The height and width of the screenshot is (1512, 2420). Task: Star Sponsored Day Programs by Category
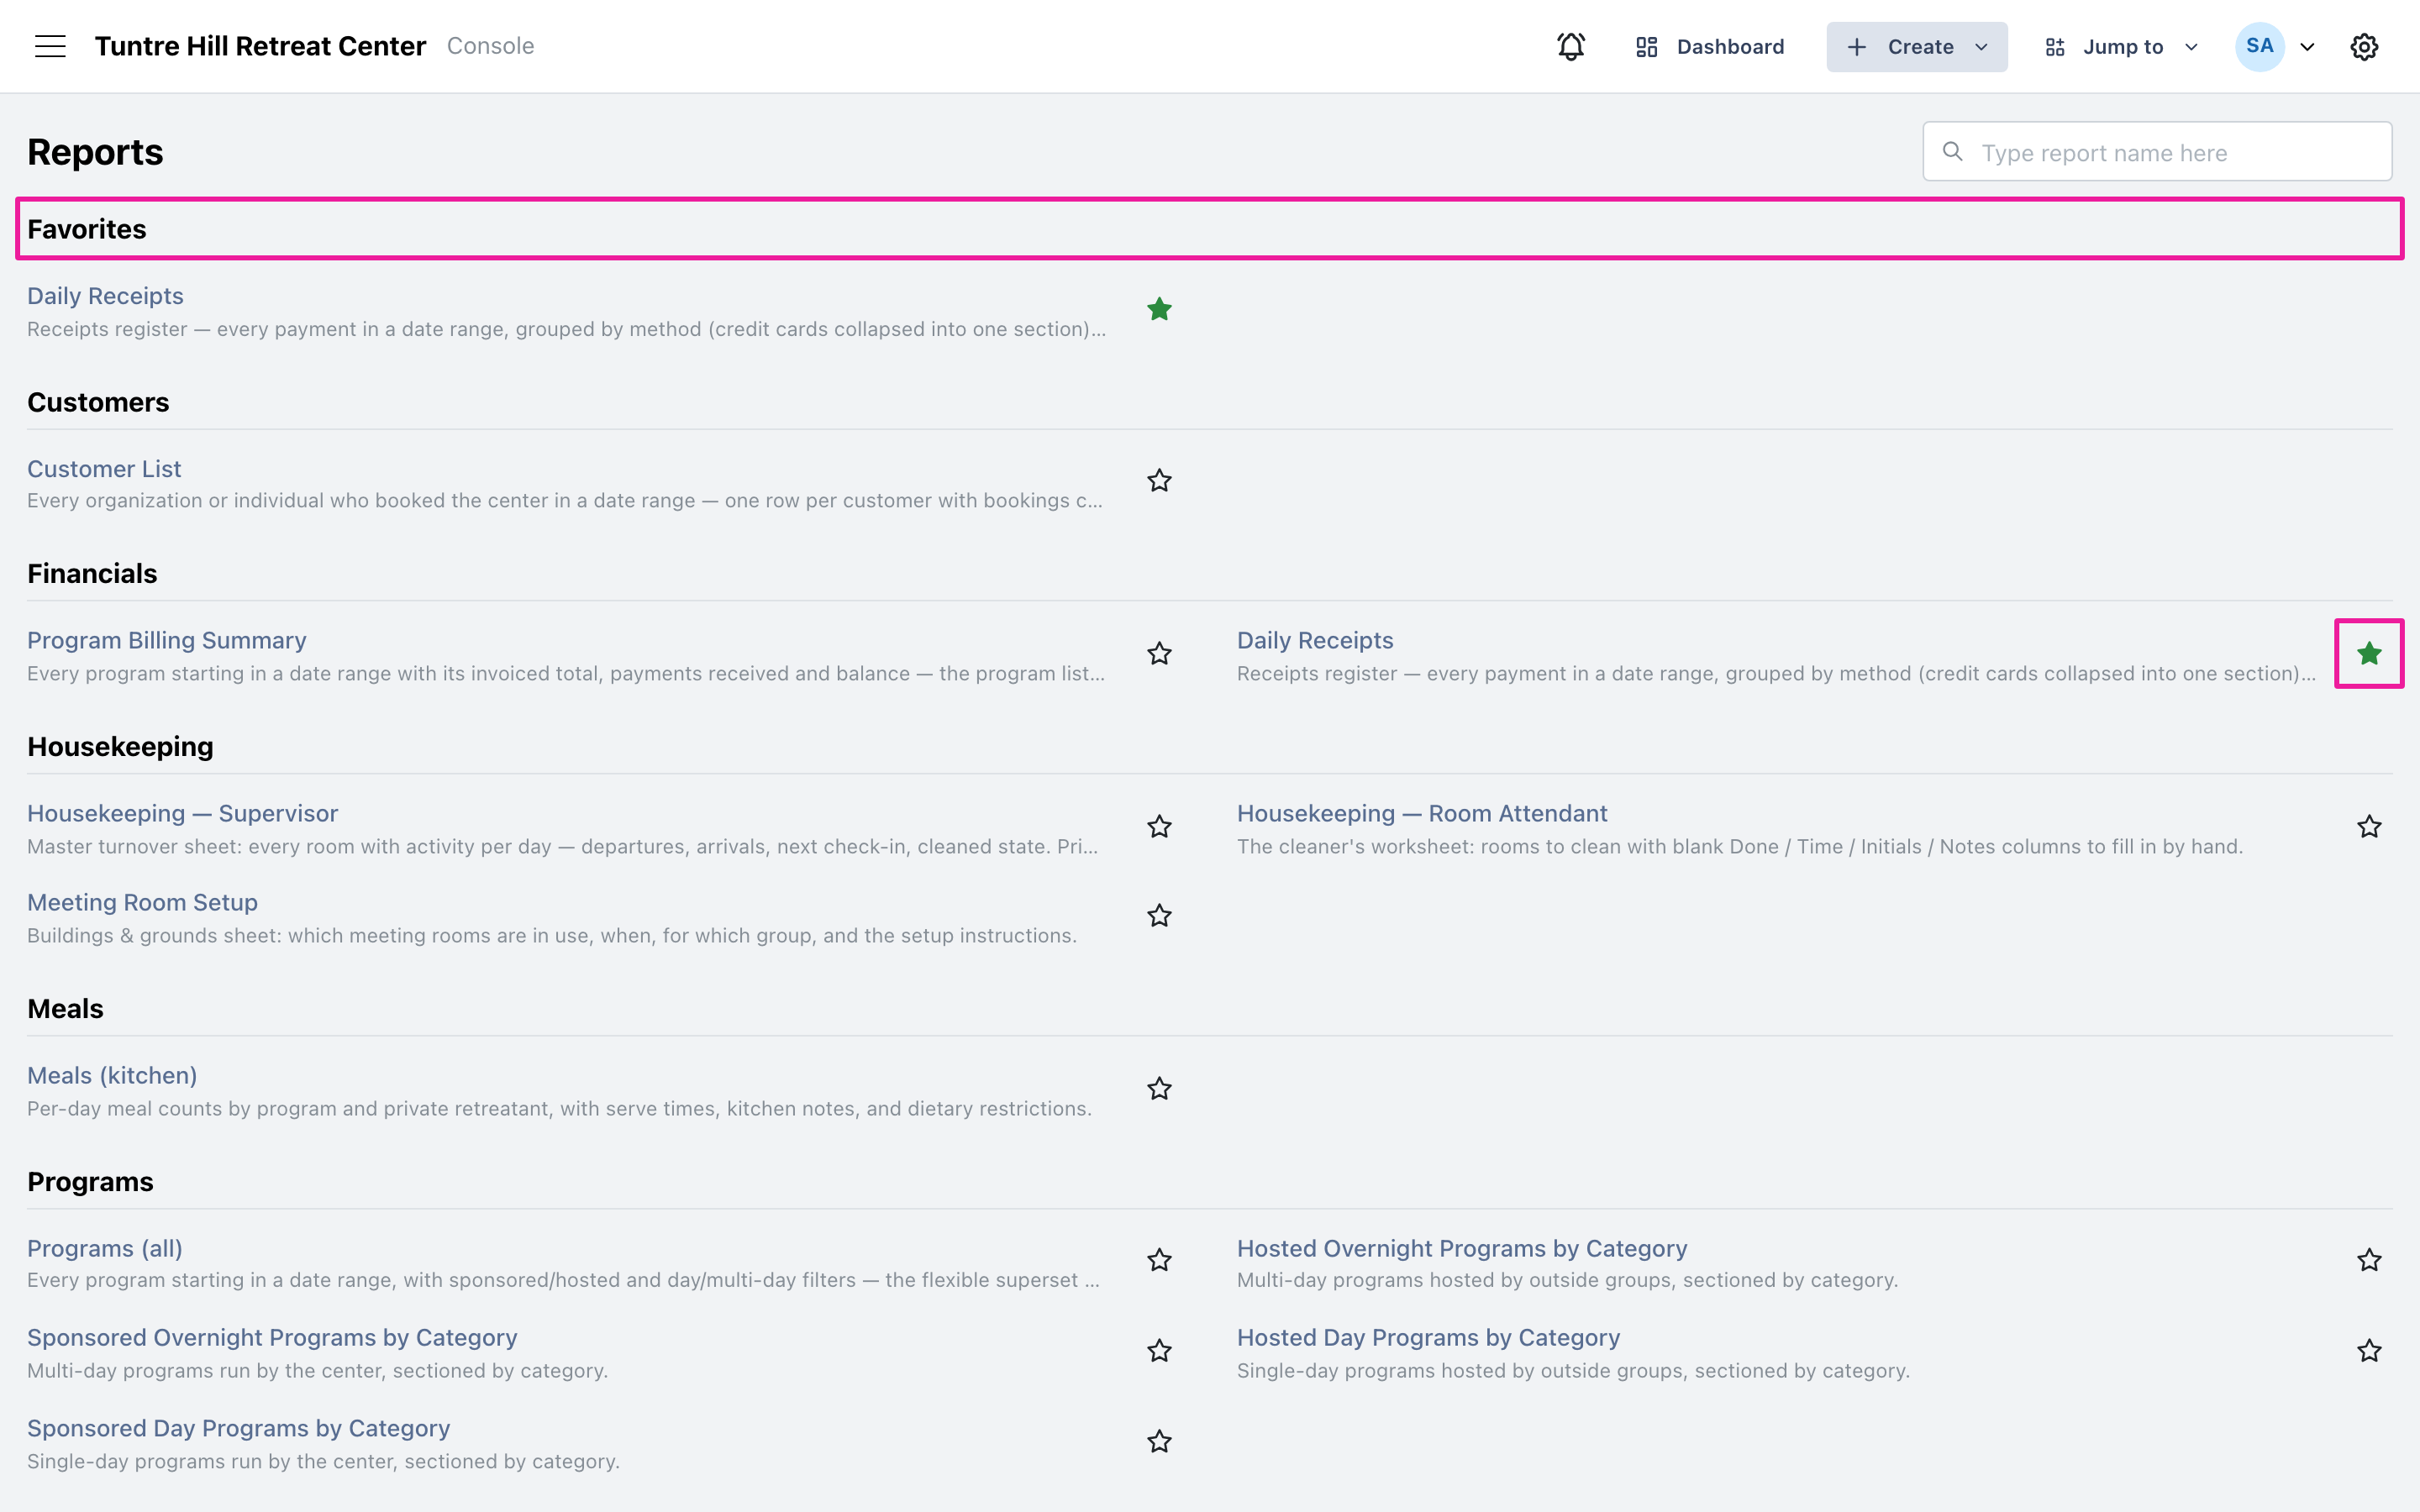pyautogui.click(x=1159, y=1441)
